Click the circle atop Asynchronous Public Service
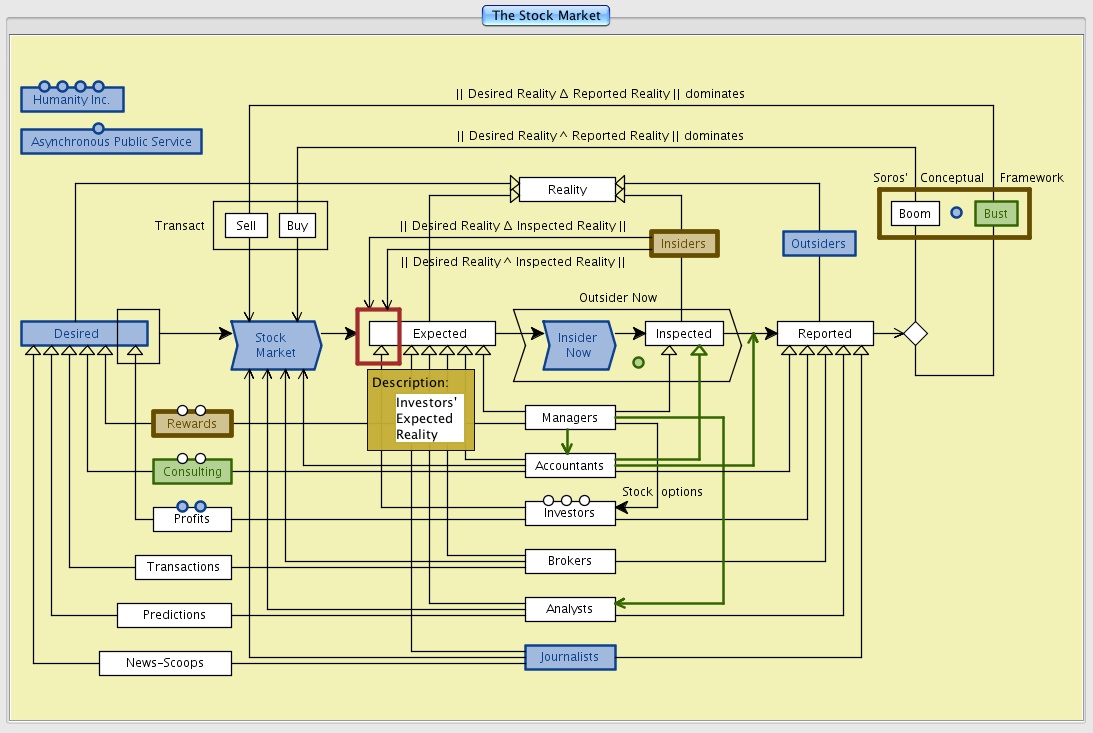 (x=98, y=128)
